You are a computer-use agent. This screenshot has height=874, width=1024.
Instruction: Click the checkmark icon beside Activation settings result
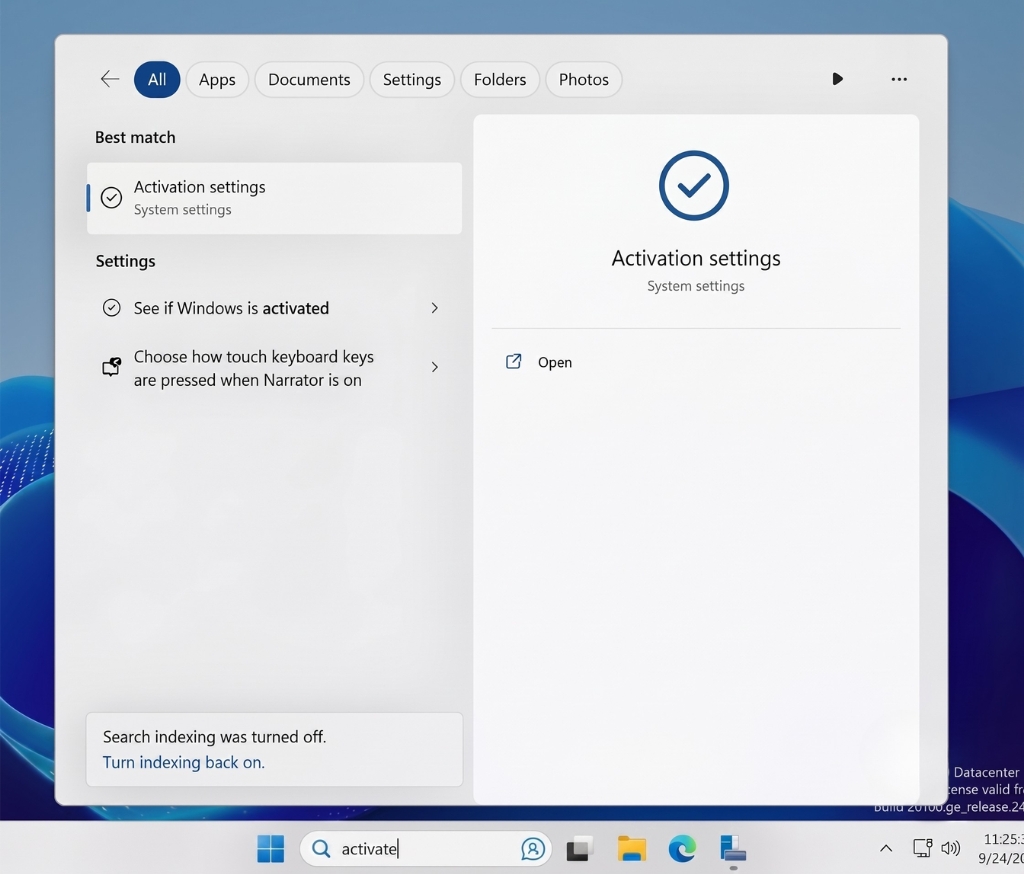coord(112,197)
